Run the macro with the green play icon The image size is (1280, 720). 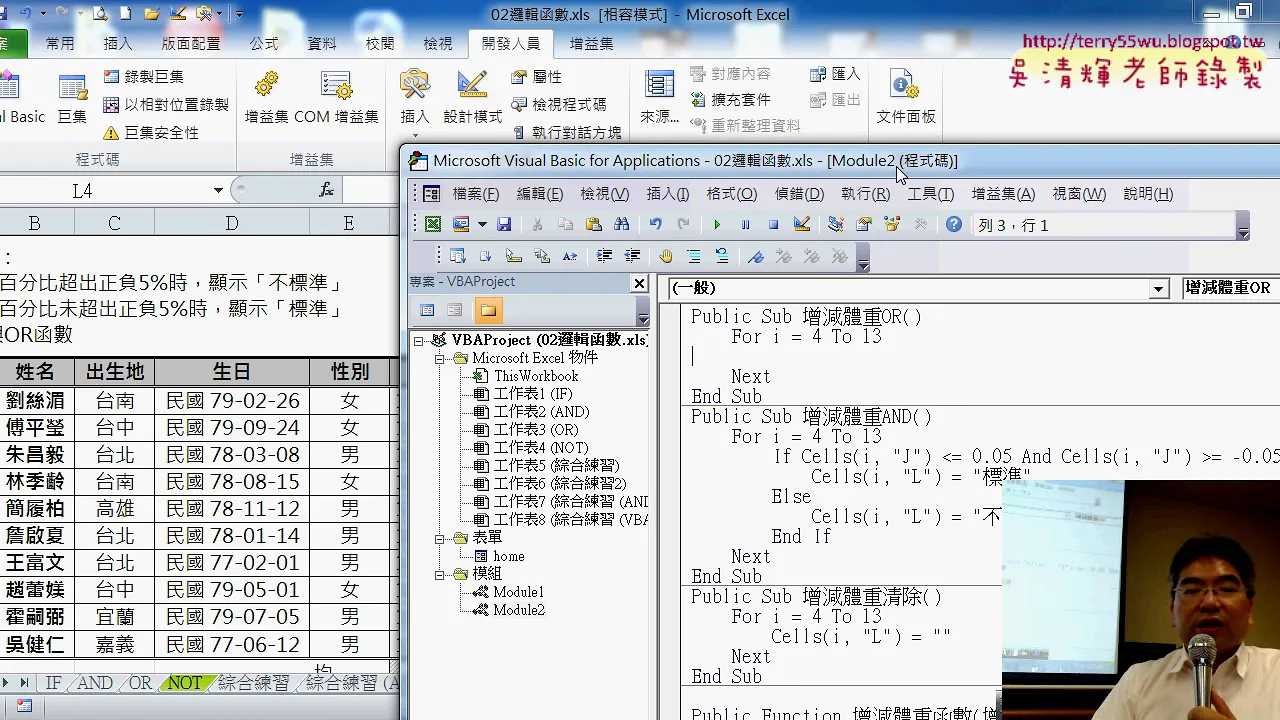(x=717, y=225)
